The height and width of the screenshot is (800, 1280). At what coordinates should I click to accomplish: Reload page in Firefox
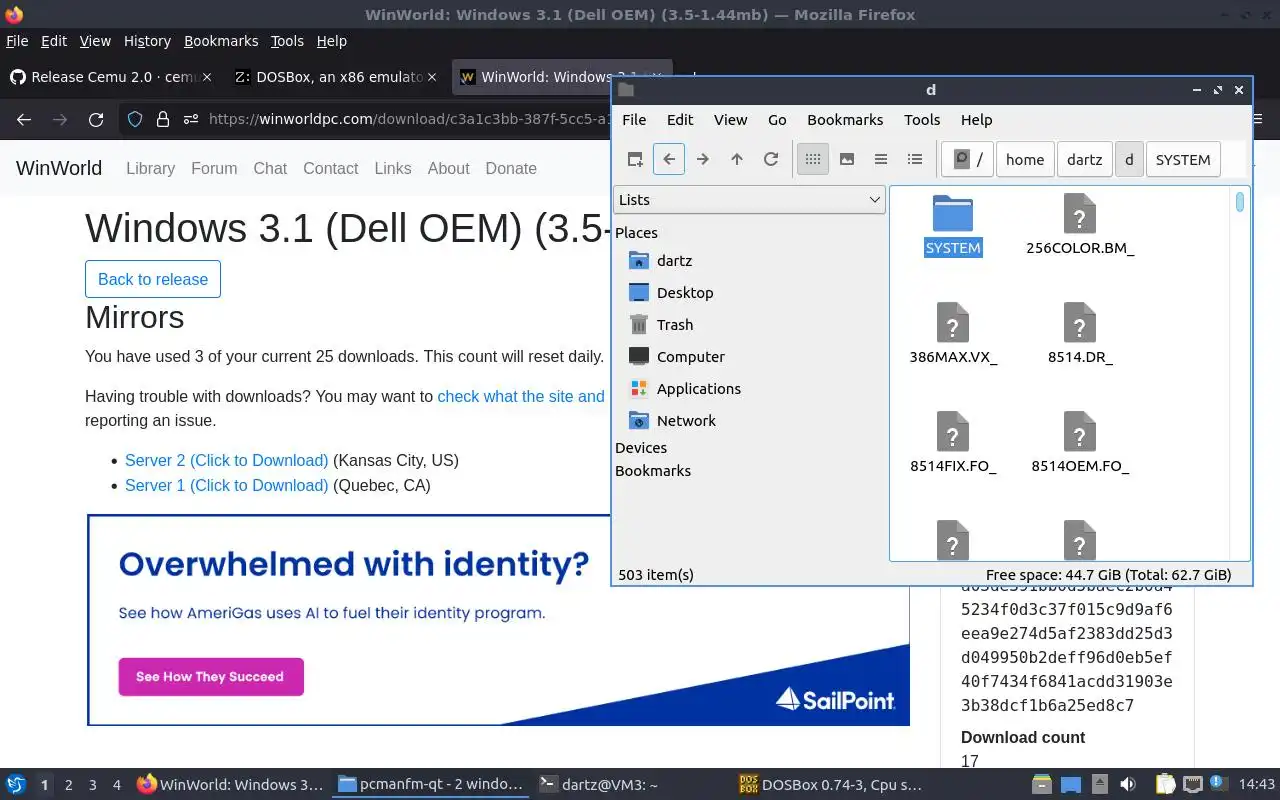click(96, 120)
